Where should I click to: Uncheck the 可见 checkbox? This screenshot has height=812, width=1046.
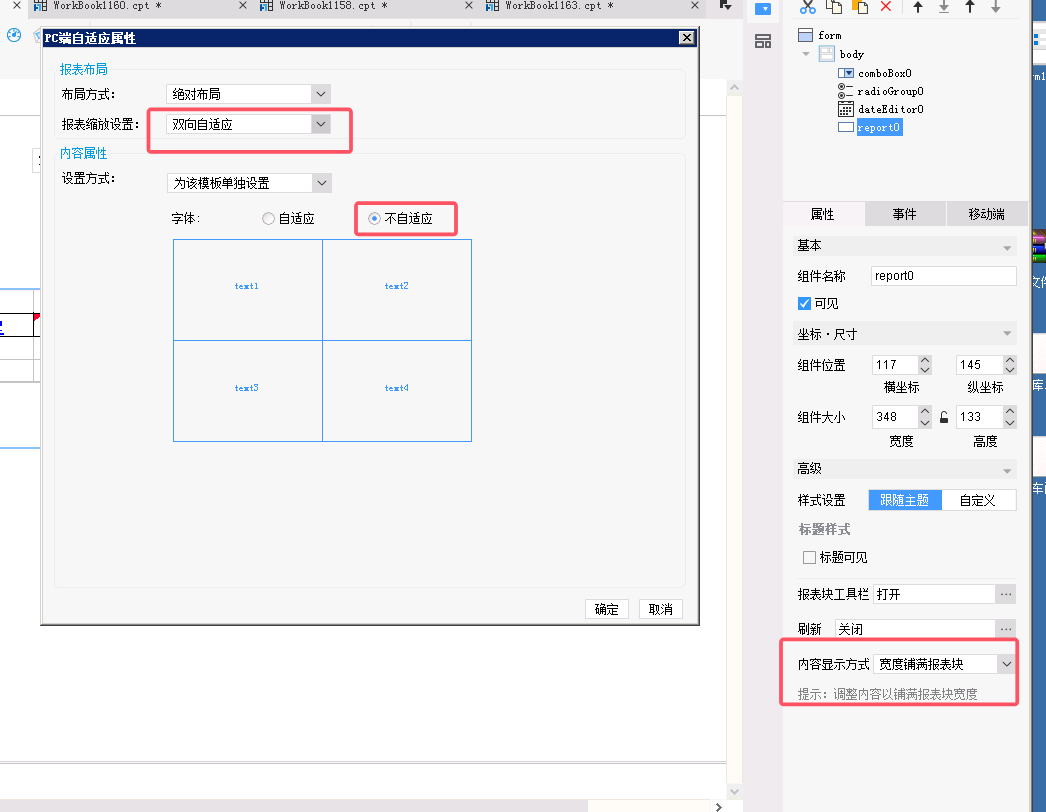tap(805, 304)
